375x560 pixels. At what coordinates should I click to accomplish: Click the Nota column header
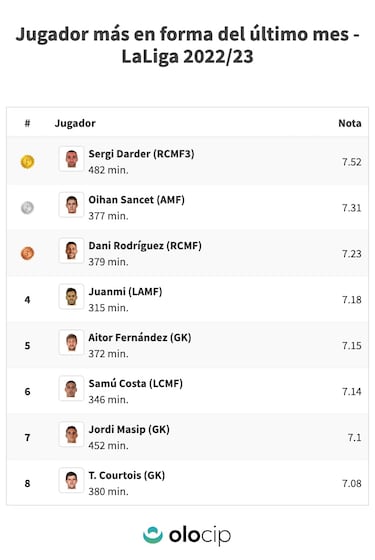pyautogui.click(x=350, y=123)
